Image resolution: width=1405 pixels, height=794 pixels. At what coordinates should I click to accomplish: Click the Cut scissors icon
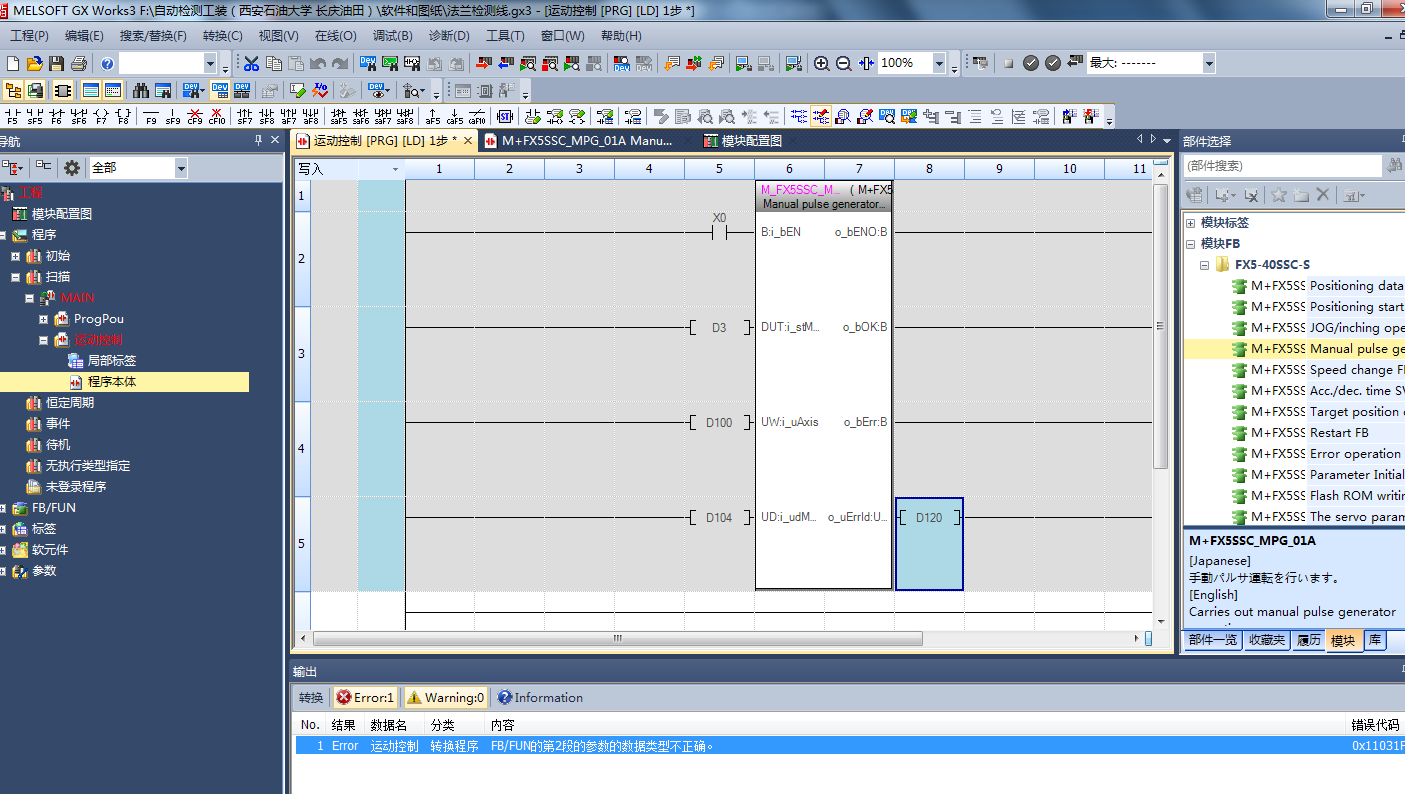pyautogui.click(x=251, y=63)
